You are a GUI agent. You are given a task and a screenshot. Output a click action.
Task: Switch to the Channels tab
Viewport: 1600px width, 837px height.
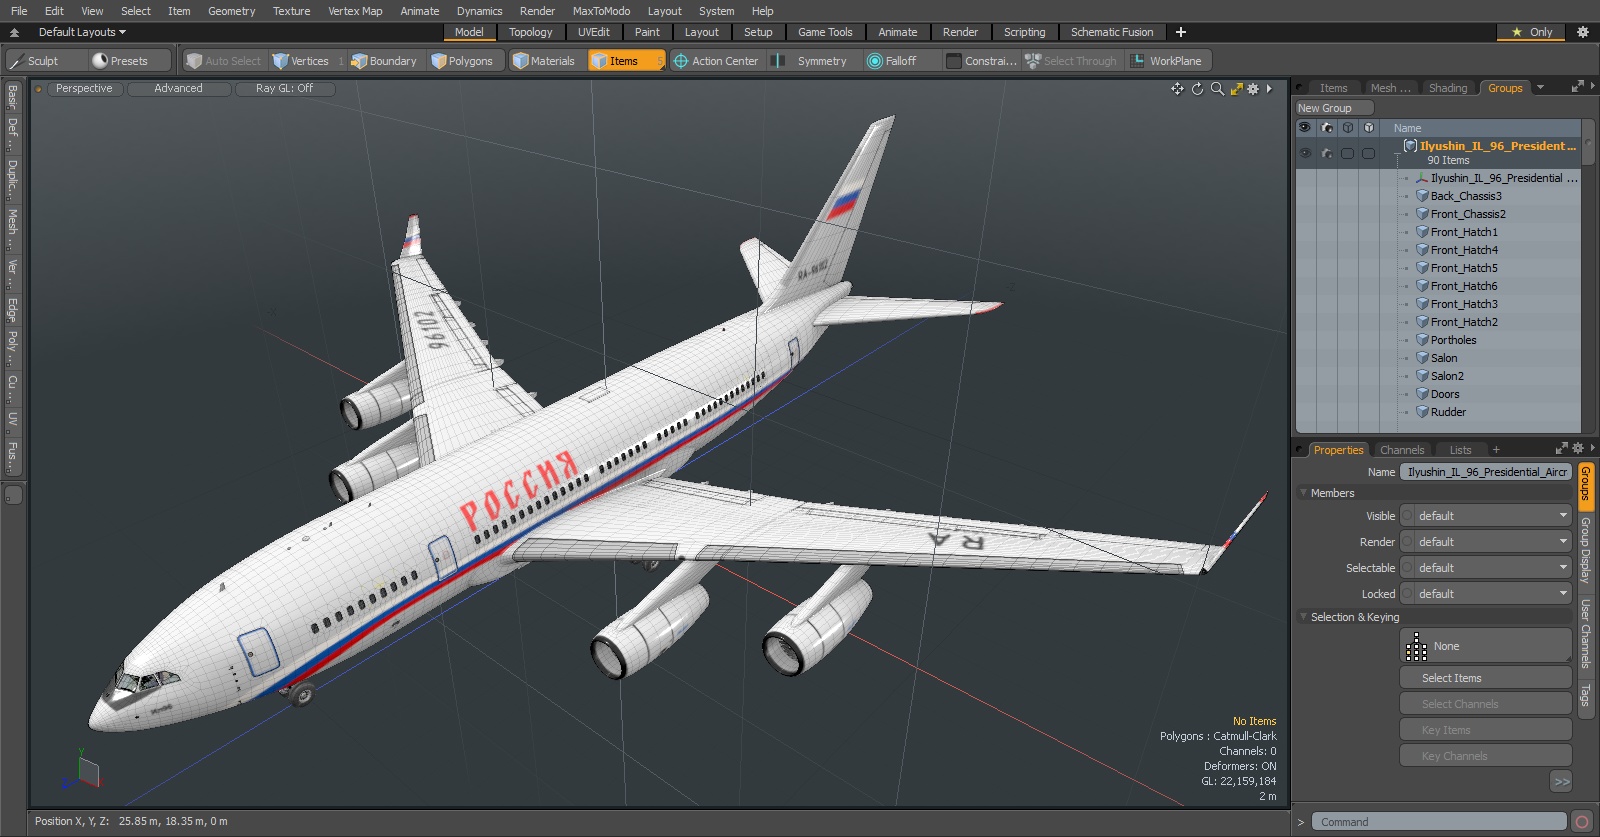pyautogui.click(x=1402, y=450)
